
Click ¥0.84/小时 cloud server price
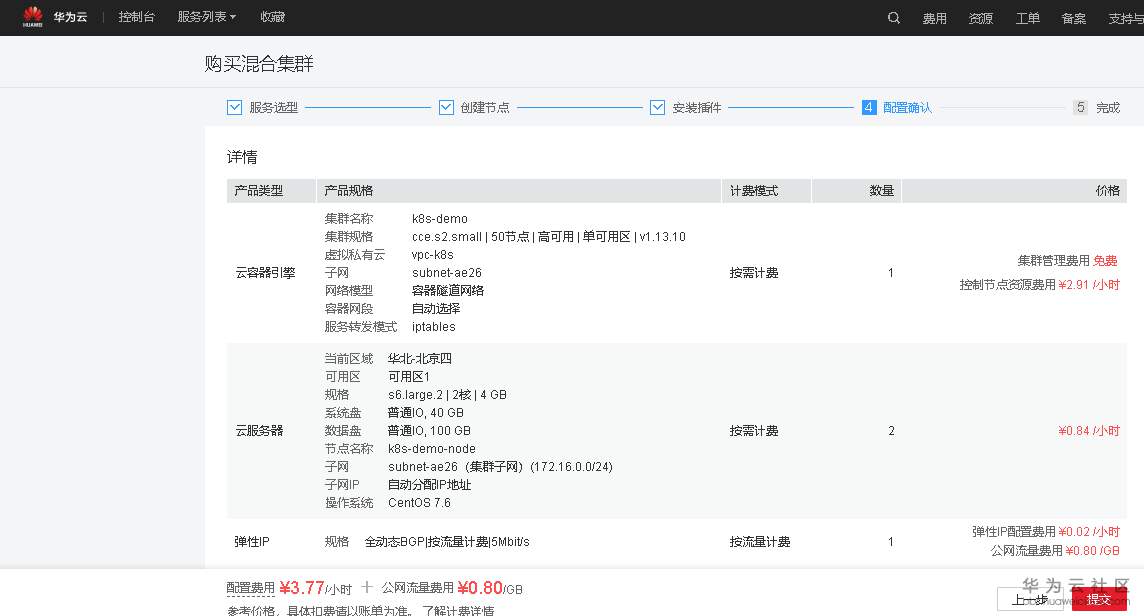click(x=1089, y=431)
